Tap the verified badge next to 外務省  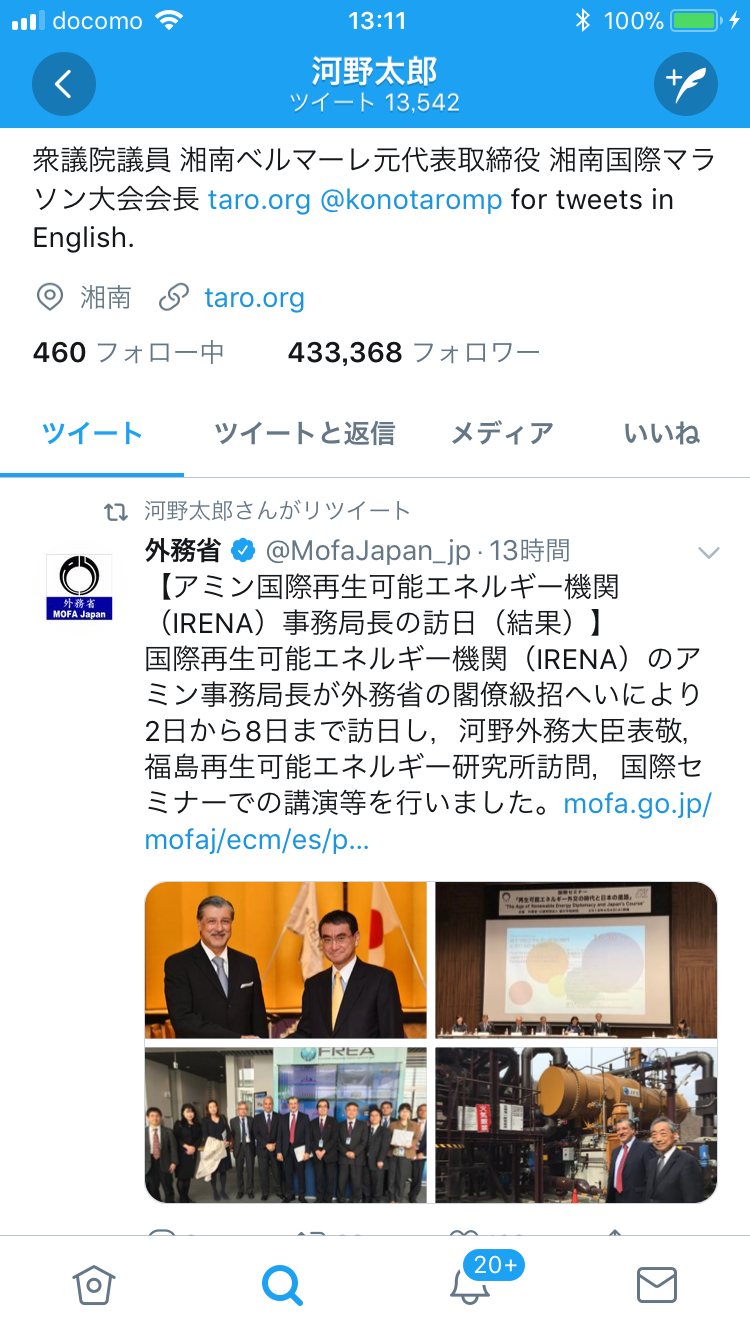(x=242, y=550)
